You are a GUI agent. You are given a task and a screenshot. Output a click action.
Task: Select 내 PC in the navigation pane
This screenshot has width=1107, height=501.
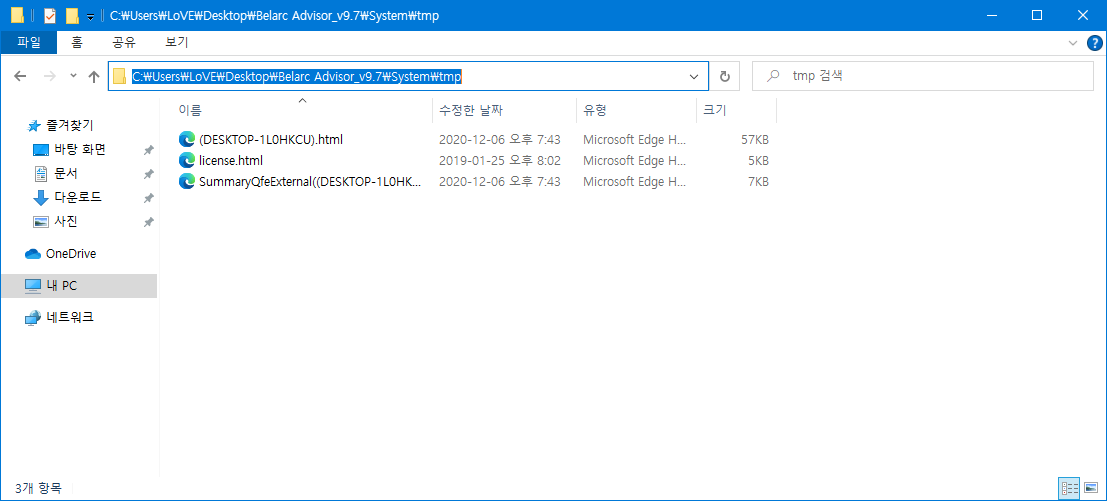[79, 286]
